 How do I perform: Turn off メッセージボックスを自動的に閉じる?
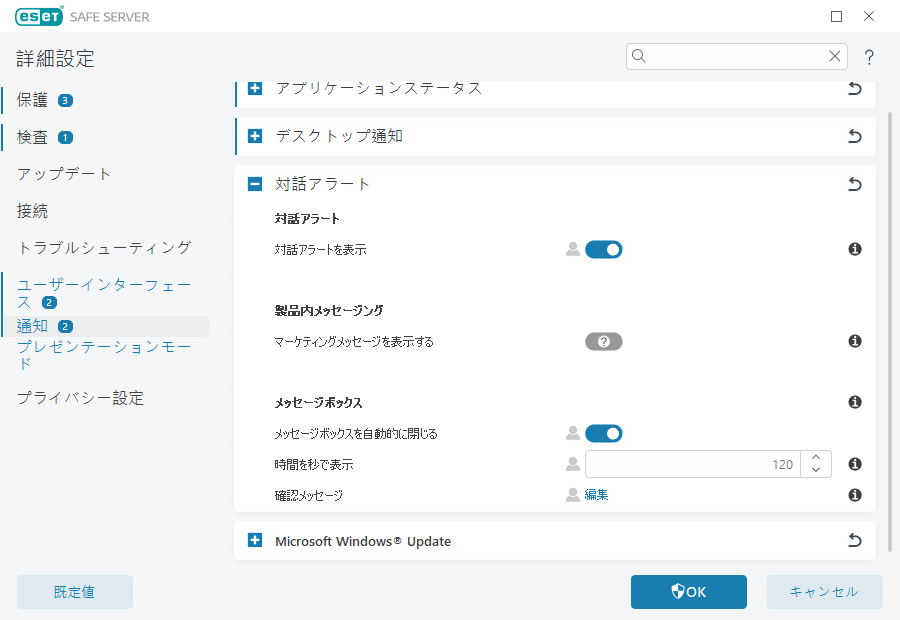604,433
